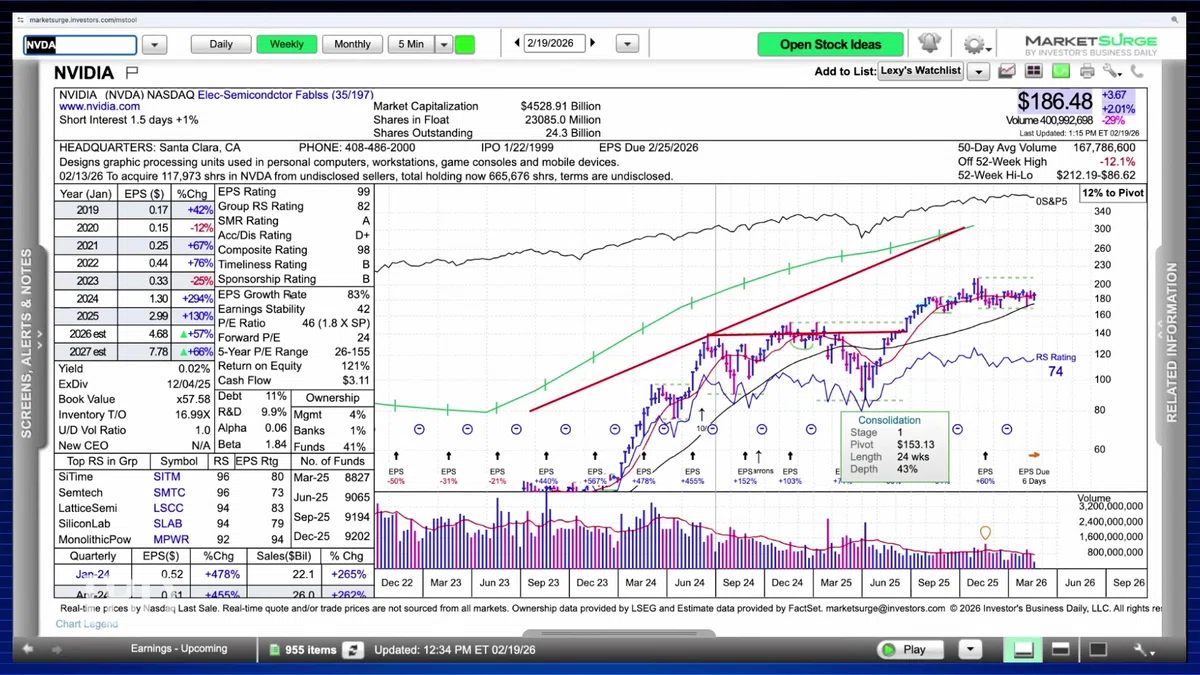
Task: Select the split-panel layout icon in the bottom bar
Action: pos(1060,650)
